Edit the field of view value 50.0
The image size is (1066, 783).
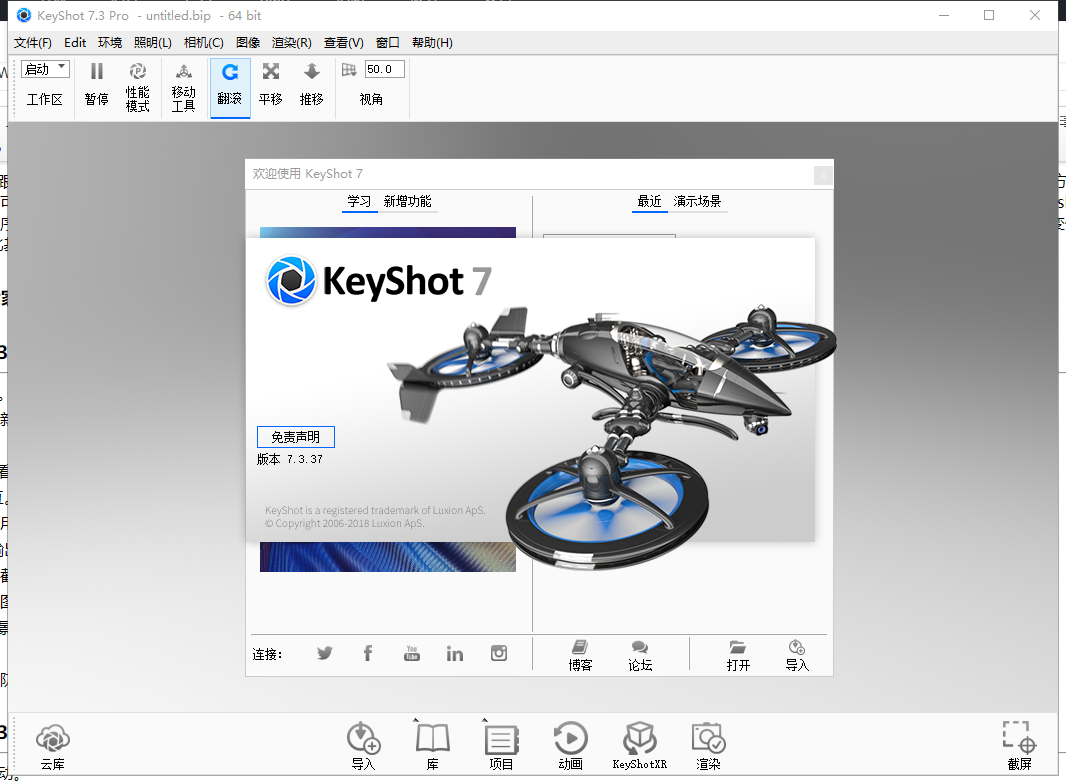(385, 69)
